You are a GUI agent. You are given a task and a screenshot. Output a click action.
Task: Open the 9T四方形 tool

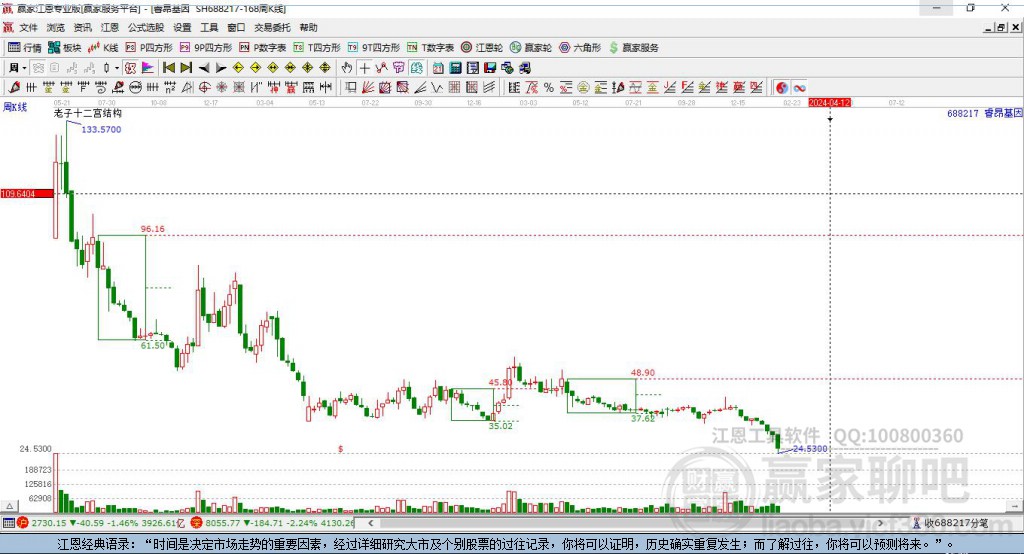[x=374, y=48]
